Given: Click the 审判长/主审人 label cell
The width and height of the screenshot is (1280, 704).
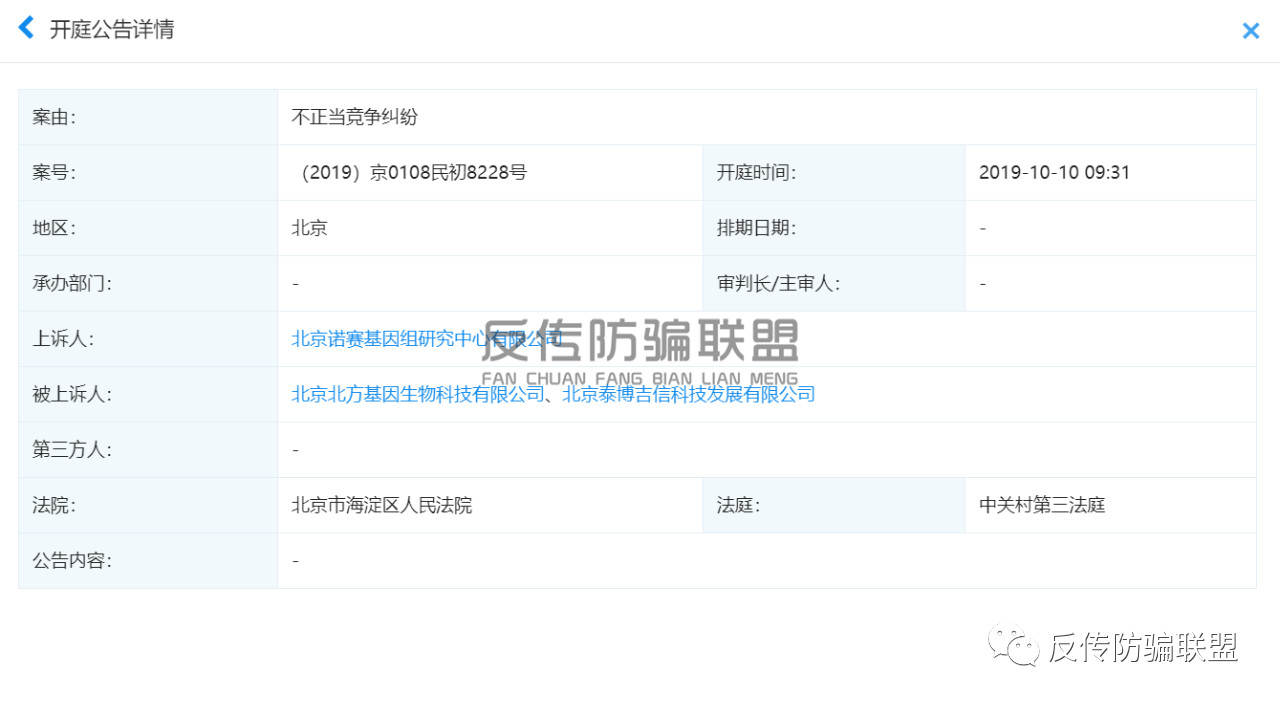Looking at the screenshot, I should click(834, 283).
